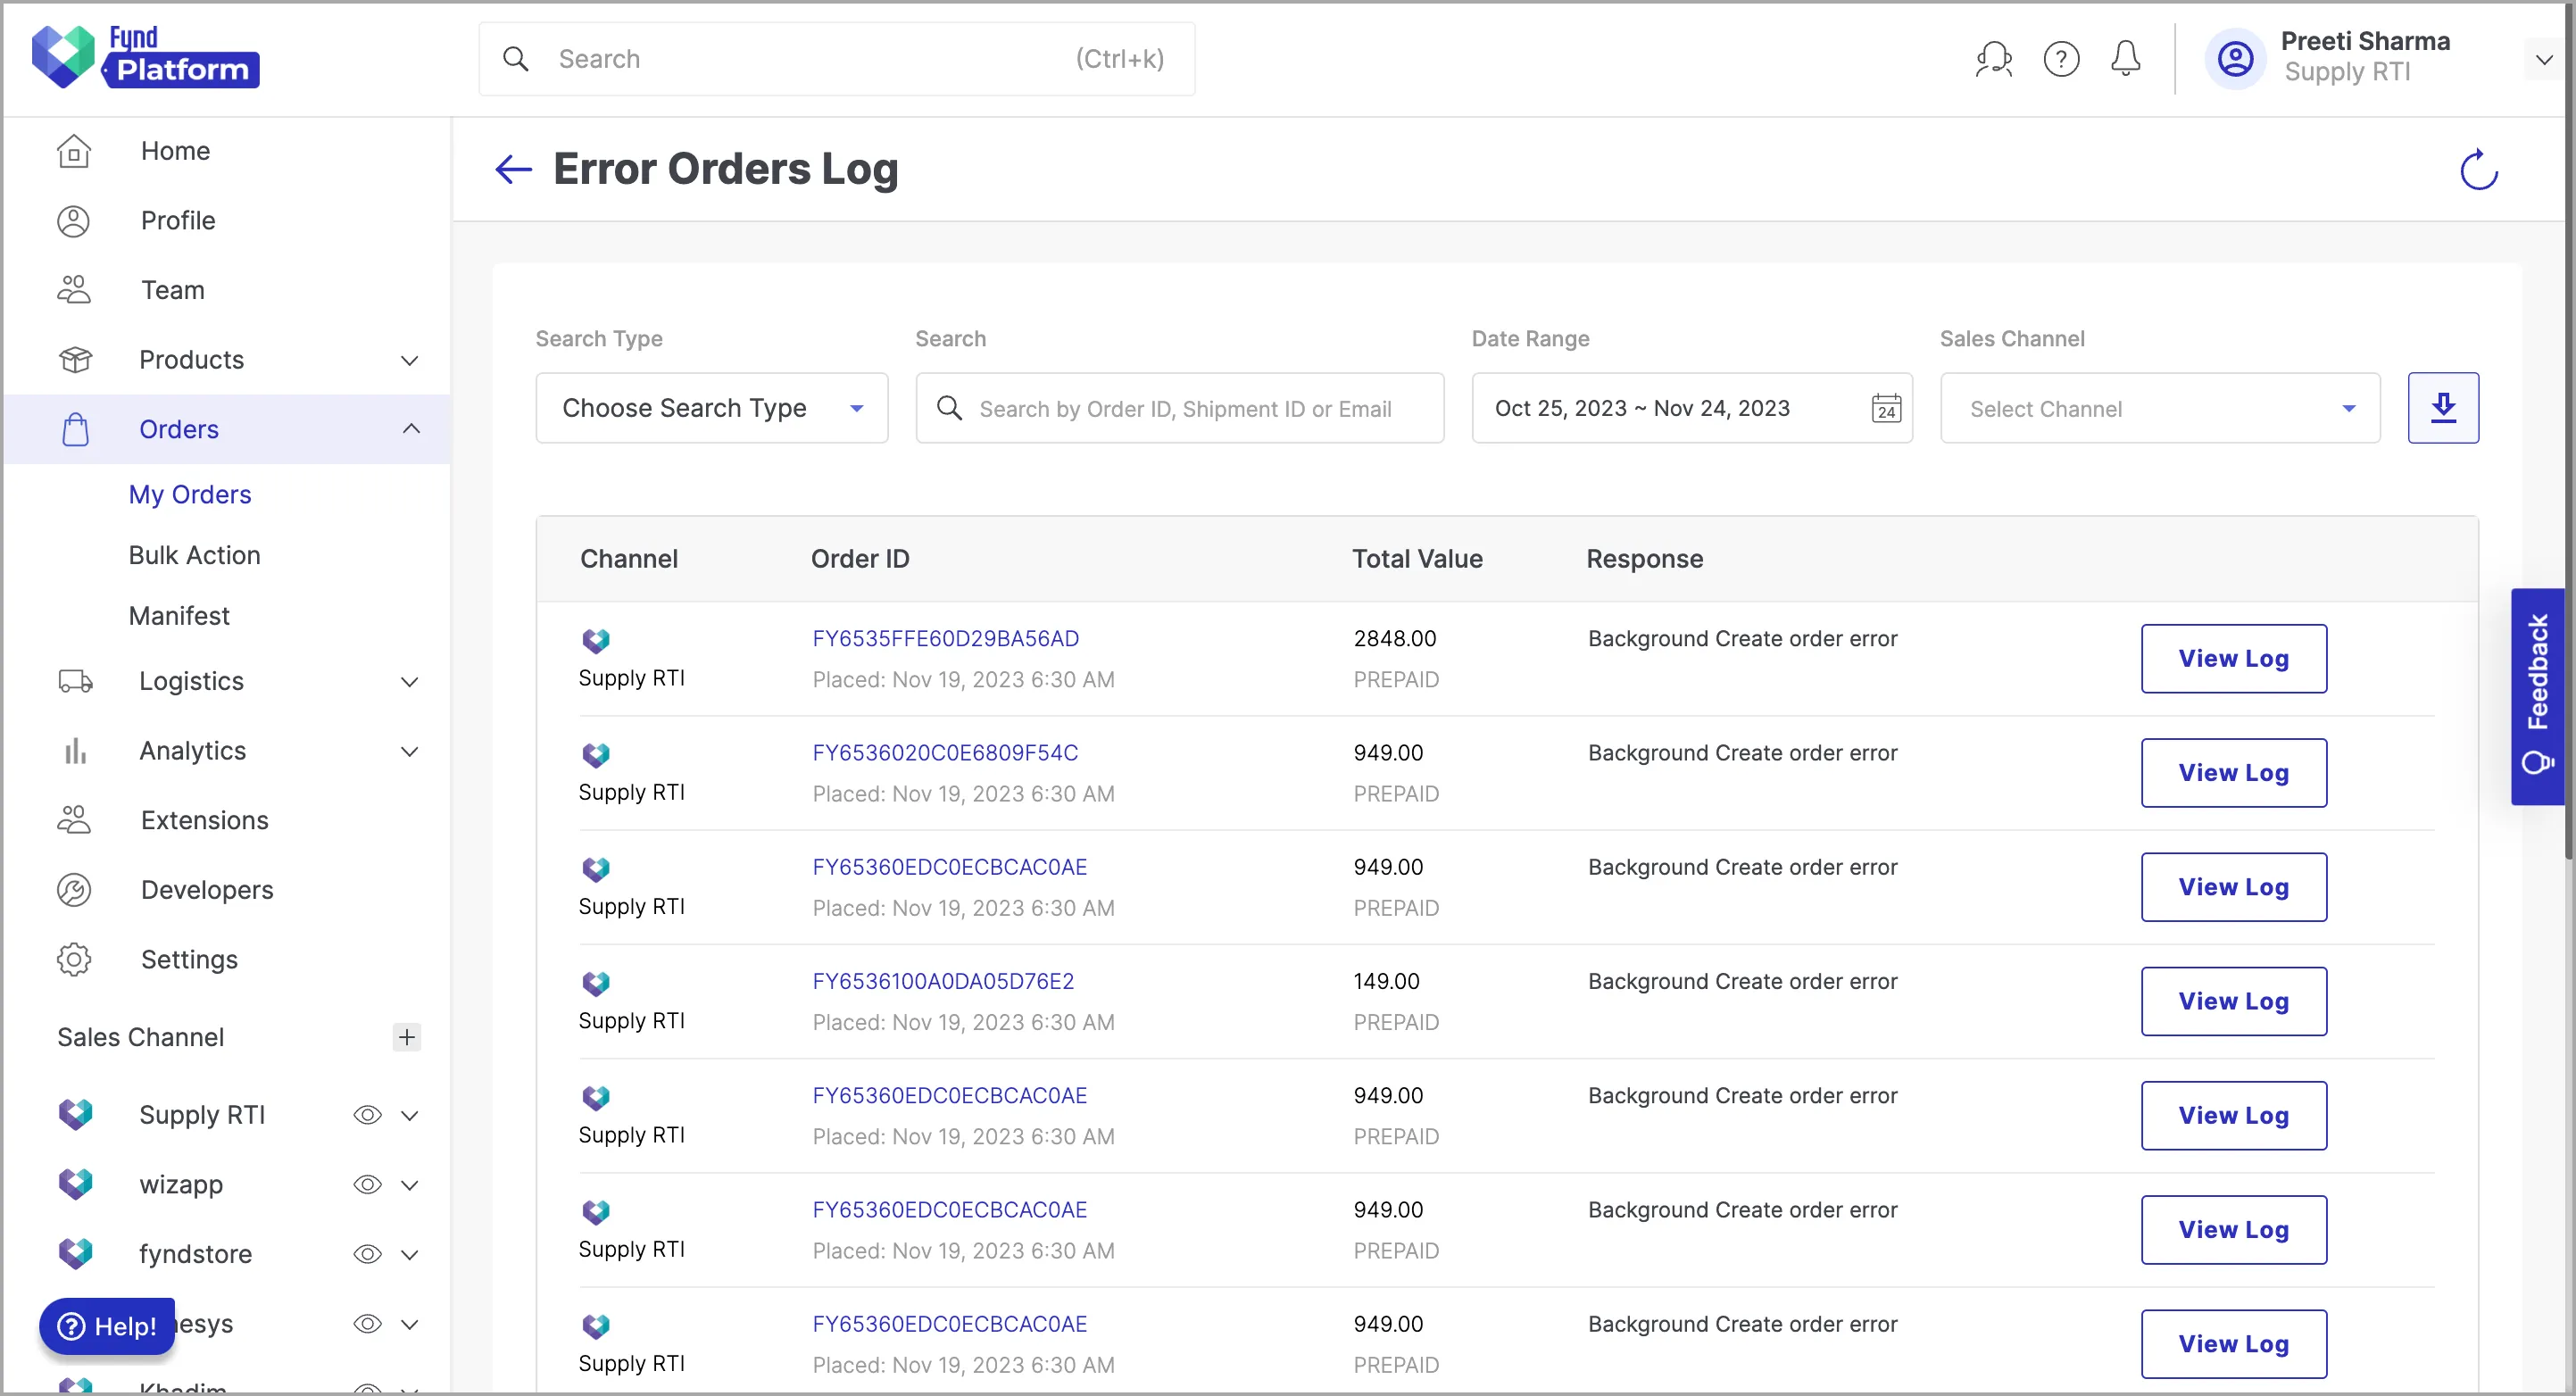Open the Select Channel dropdown
This screenshot has width=2576, height=1396.
tap(2159, 408)
